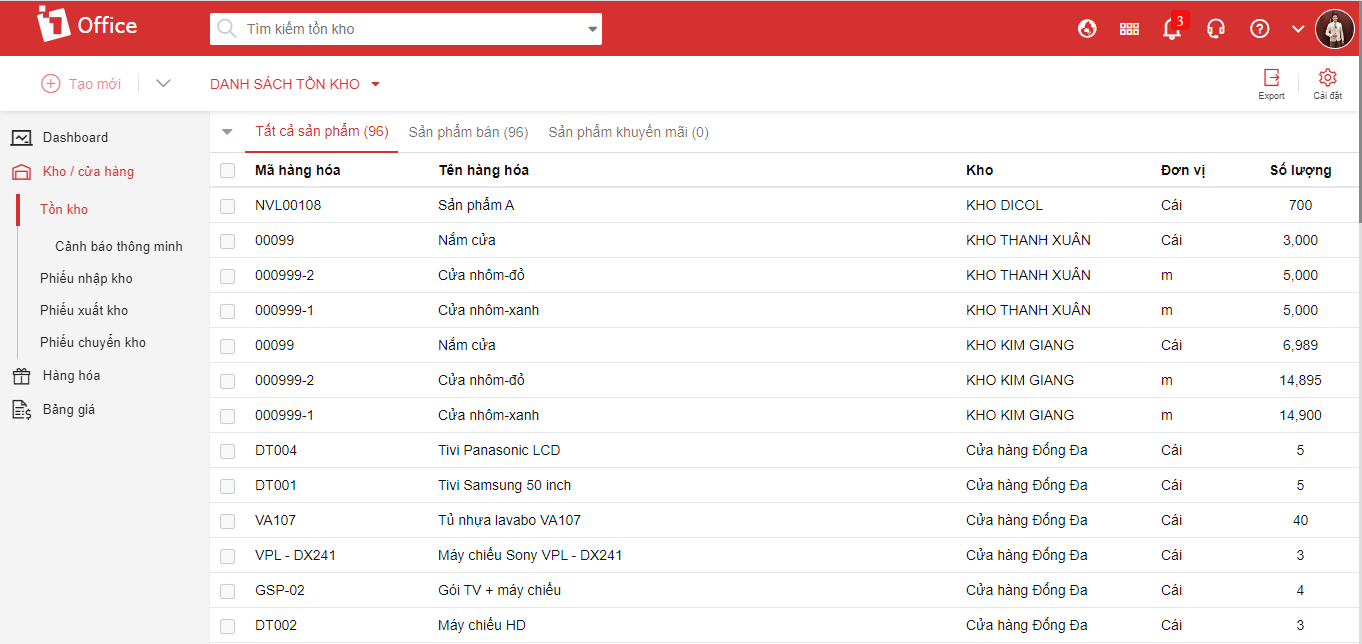This screenshot has height=644, width=1362.
Task: Click the Export icon
Action: 1271,79
